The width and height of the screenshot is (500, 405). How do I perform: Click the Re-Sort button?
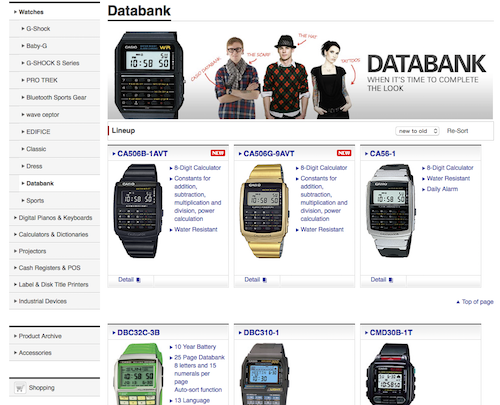457,131
